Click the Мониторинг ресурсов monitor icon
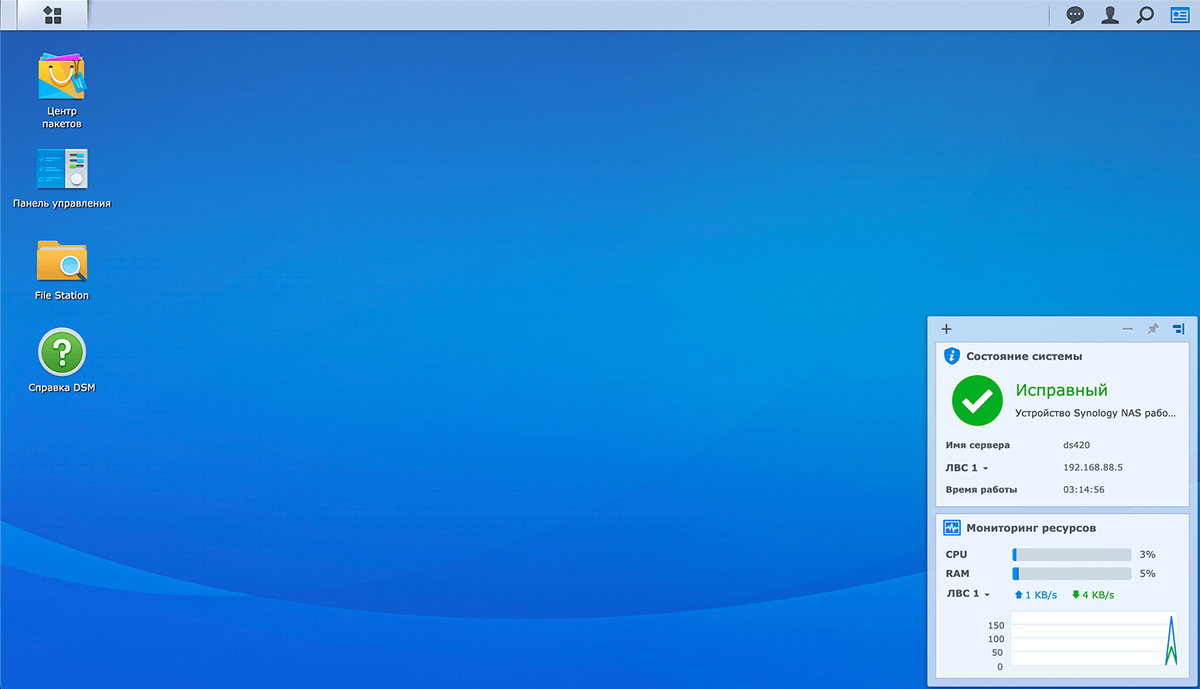This screenshot has width=1200, height=689. tap(952, 527)
